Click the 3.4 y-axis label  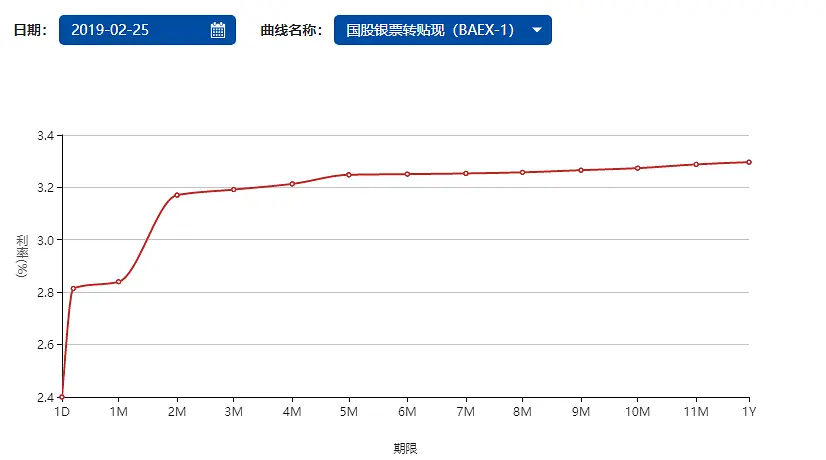click(45, 136)
